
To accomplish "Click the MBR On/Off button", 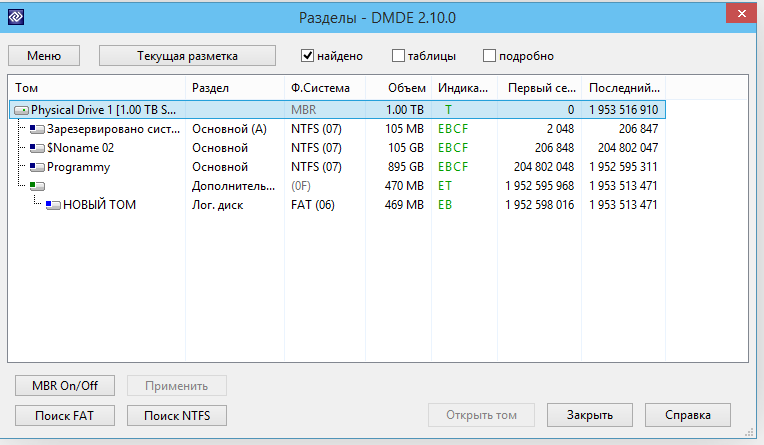I will (x=65, y=386).
